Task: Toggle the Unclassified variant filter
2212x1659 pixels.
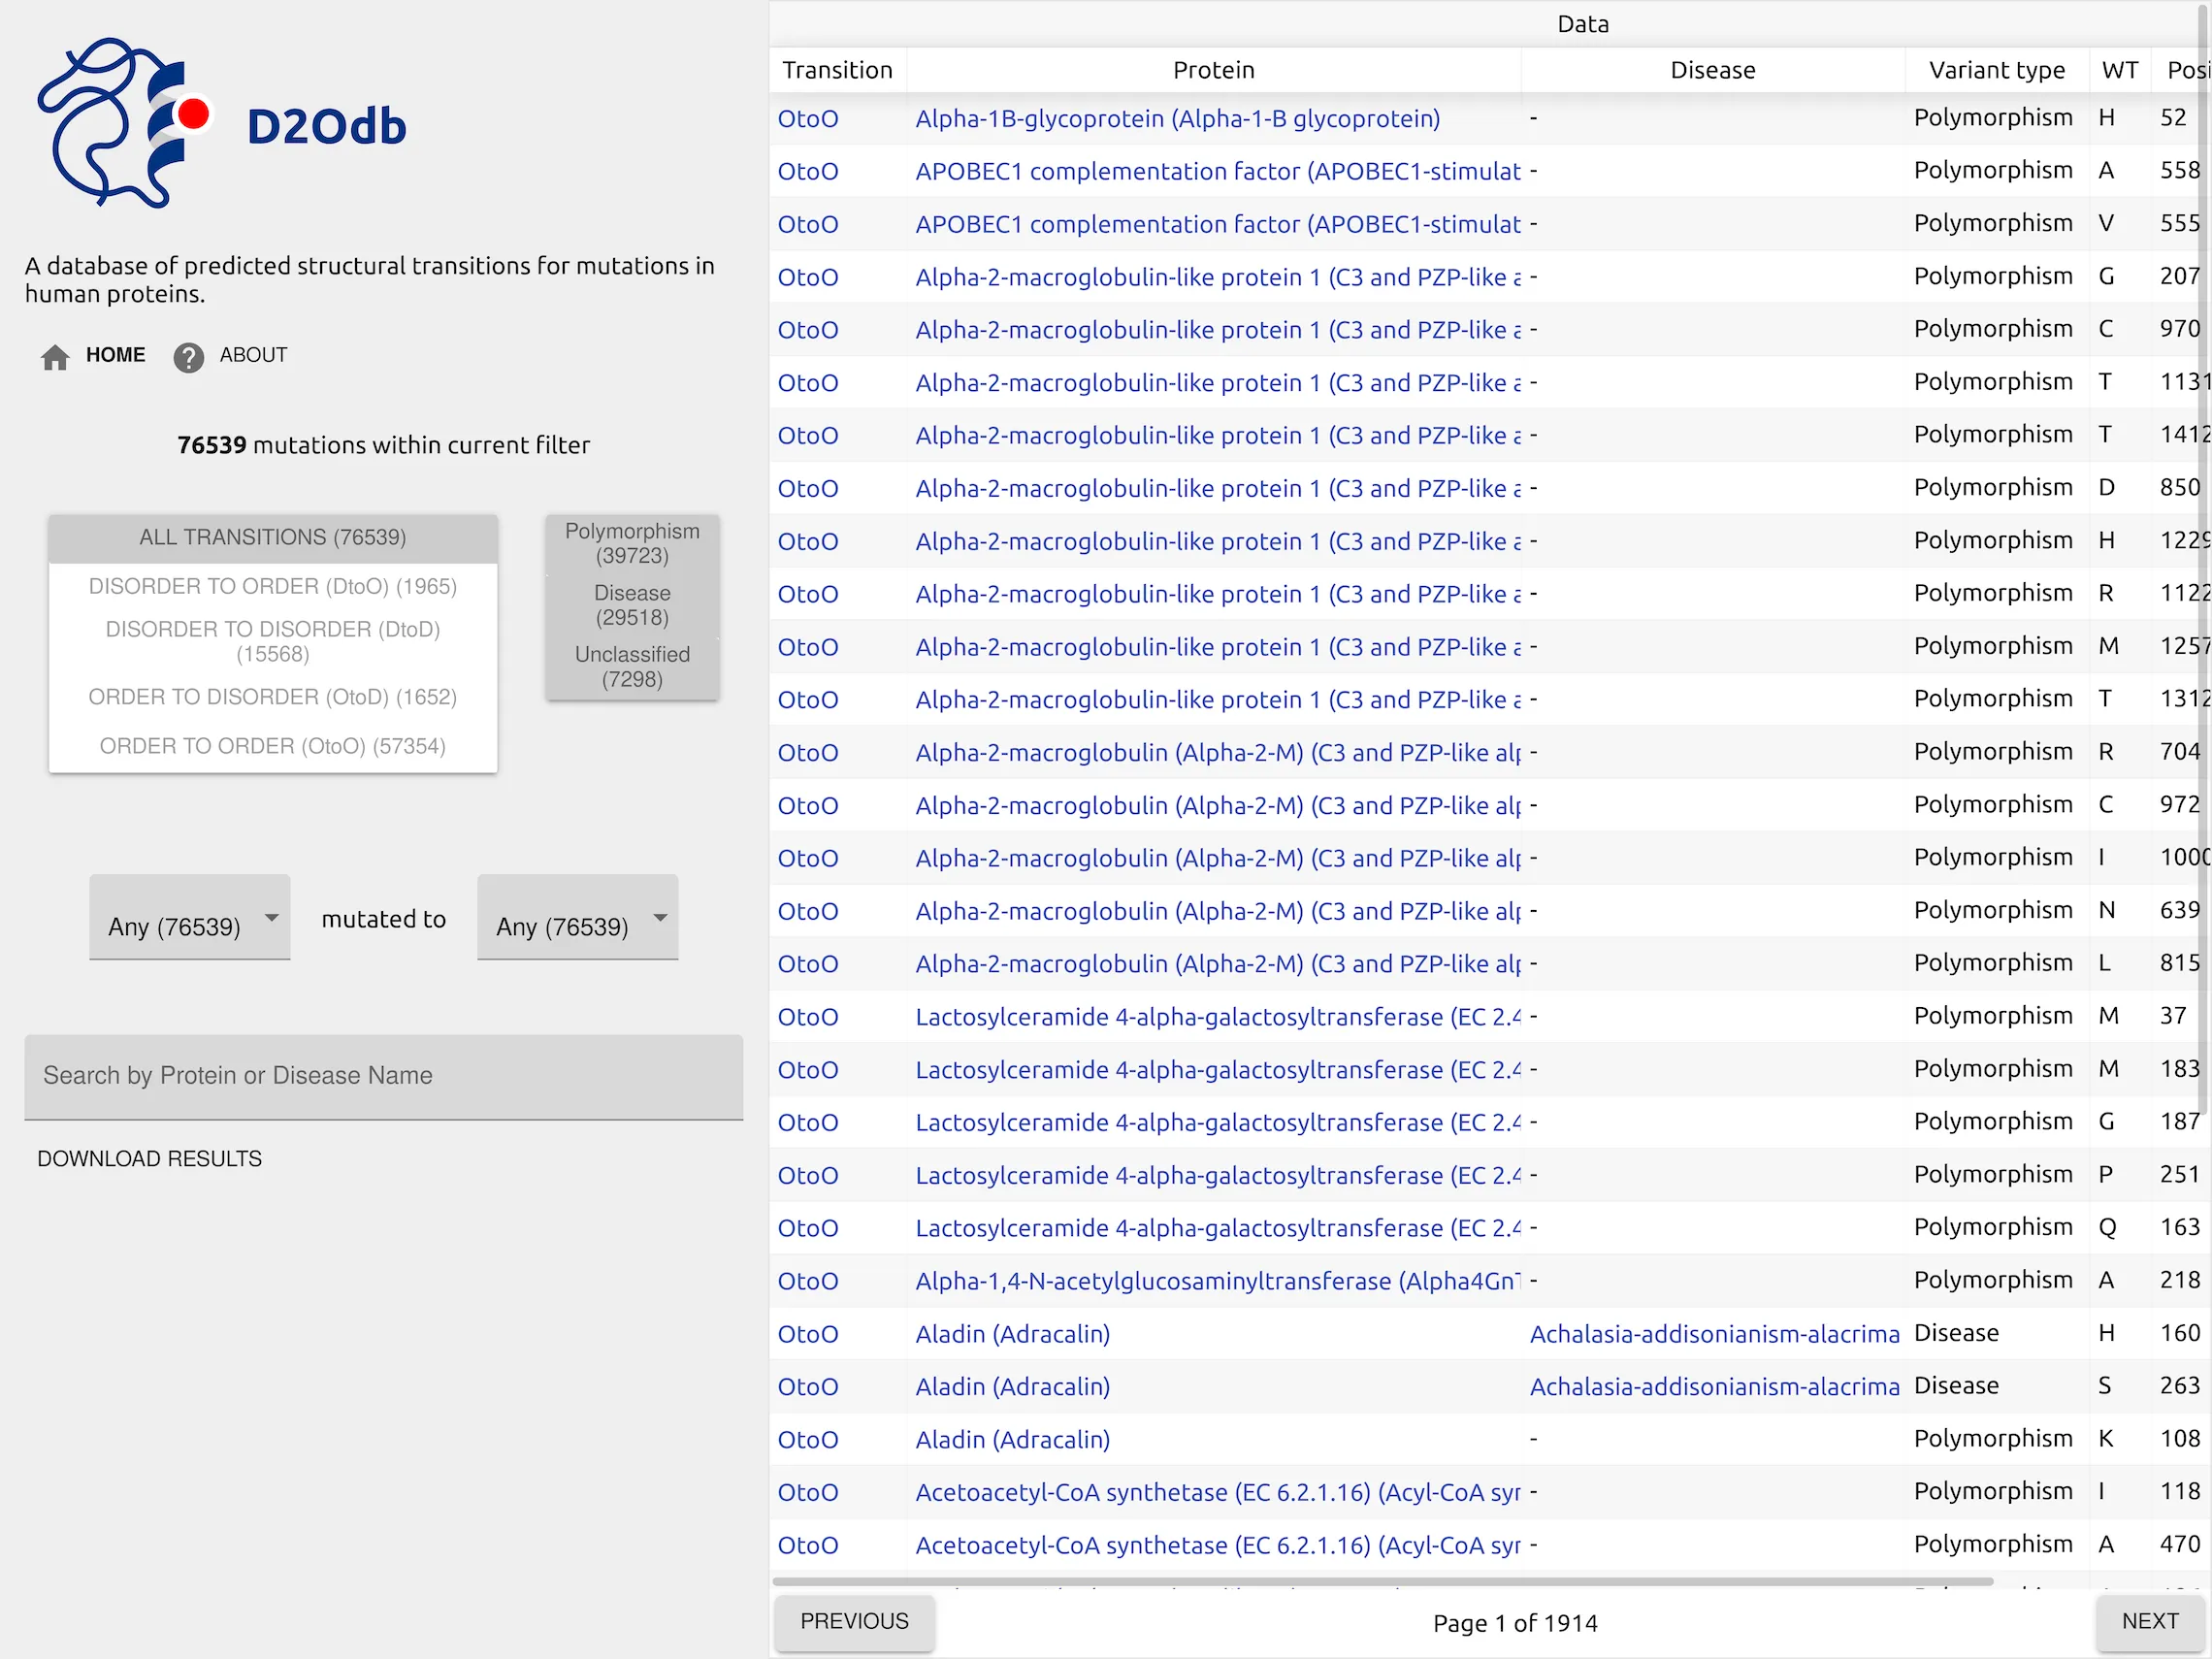Action: (x=632, y=667)
